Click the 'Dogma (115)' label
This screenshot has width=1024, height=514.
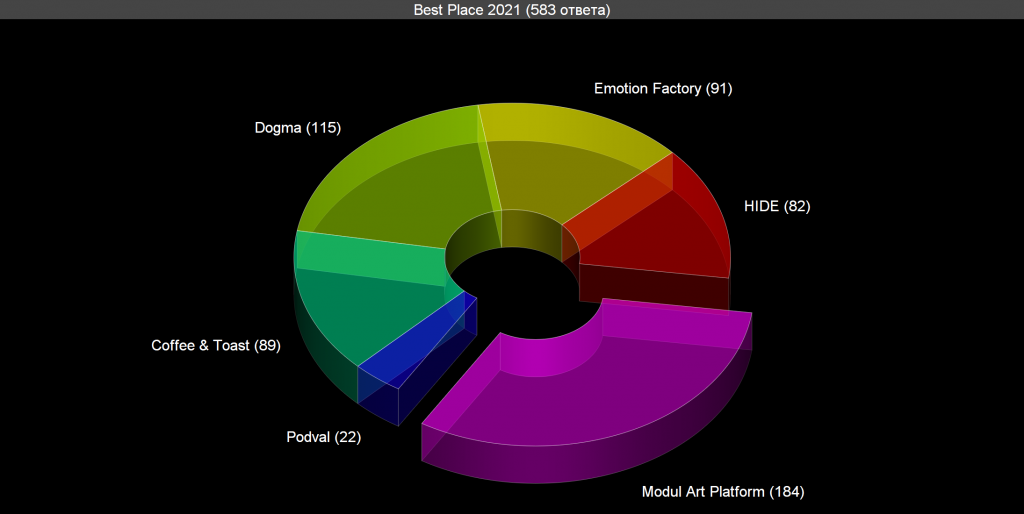(298, 128)
